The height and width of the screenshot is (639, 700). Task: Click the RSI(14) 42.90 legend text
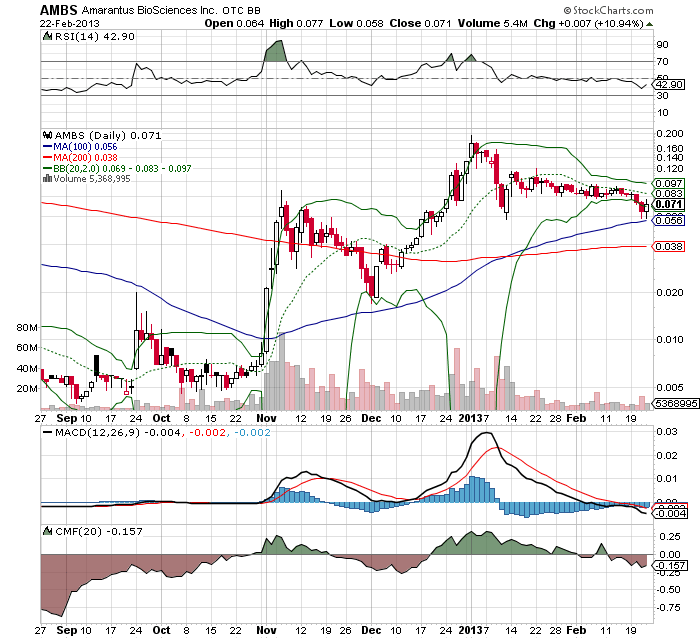coord(95,36)
